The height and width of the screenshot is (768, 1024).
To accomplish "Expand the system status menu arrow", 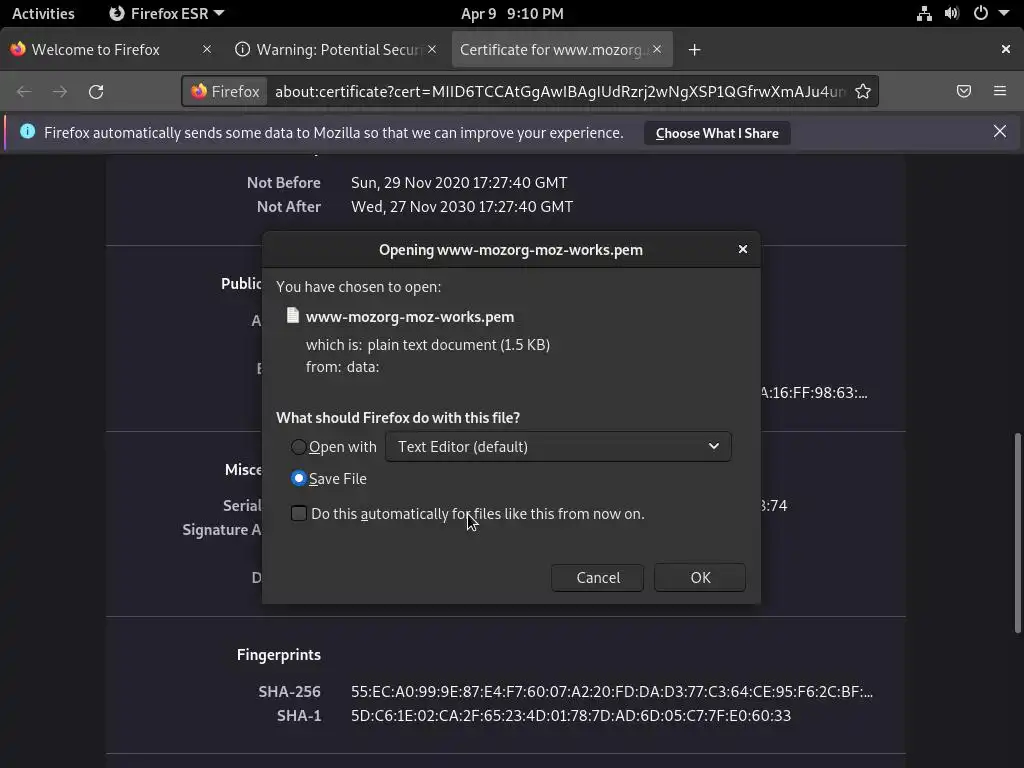I will coord(1004,13).
